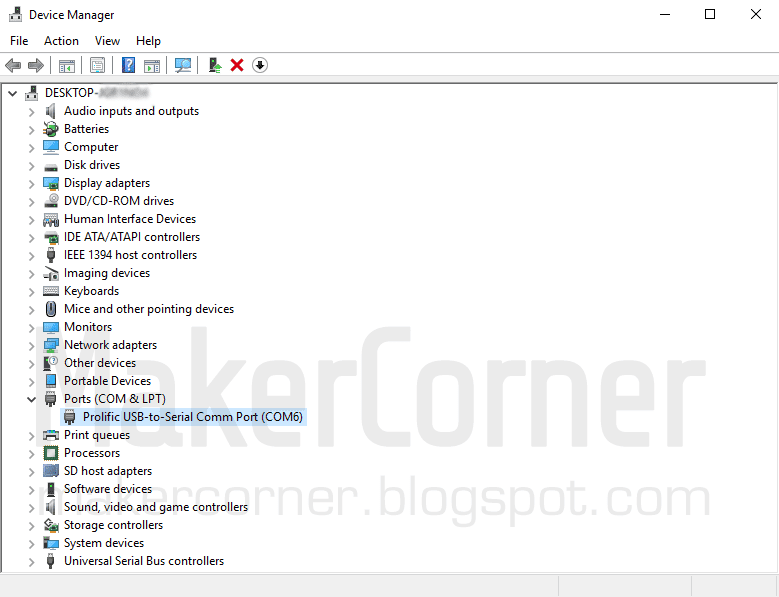Click the Keyboards icon
Image resolution: width=779 pixels, height=597 pixels.
[x=51, y=291]
